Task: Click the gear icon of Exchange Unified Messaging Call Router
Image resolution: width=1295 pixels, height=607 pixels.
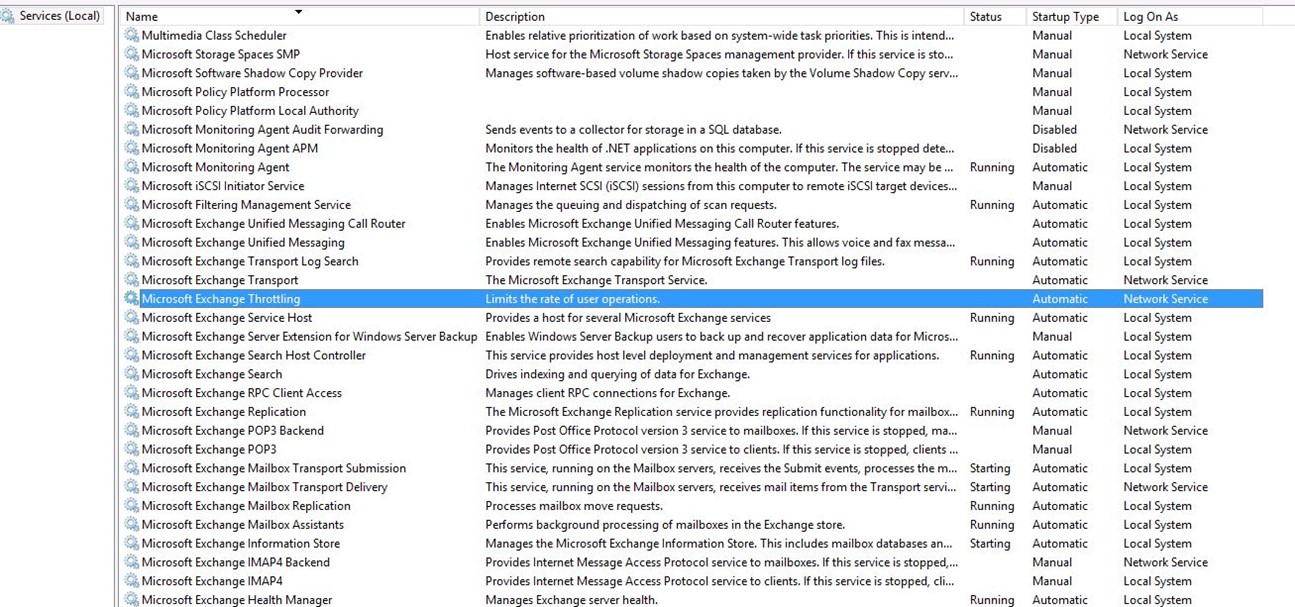Action: [132, 223]
